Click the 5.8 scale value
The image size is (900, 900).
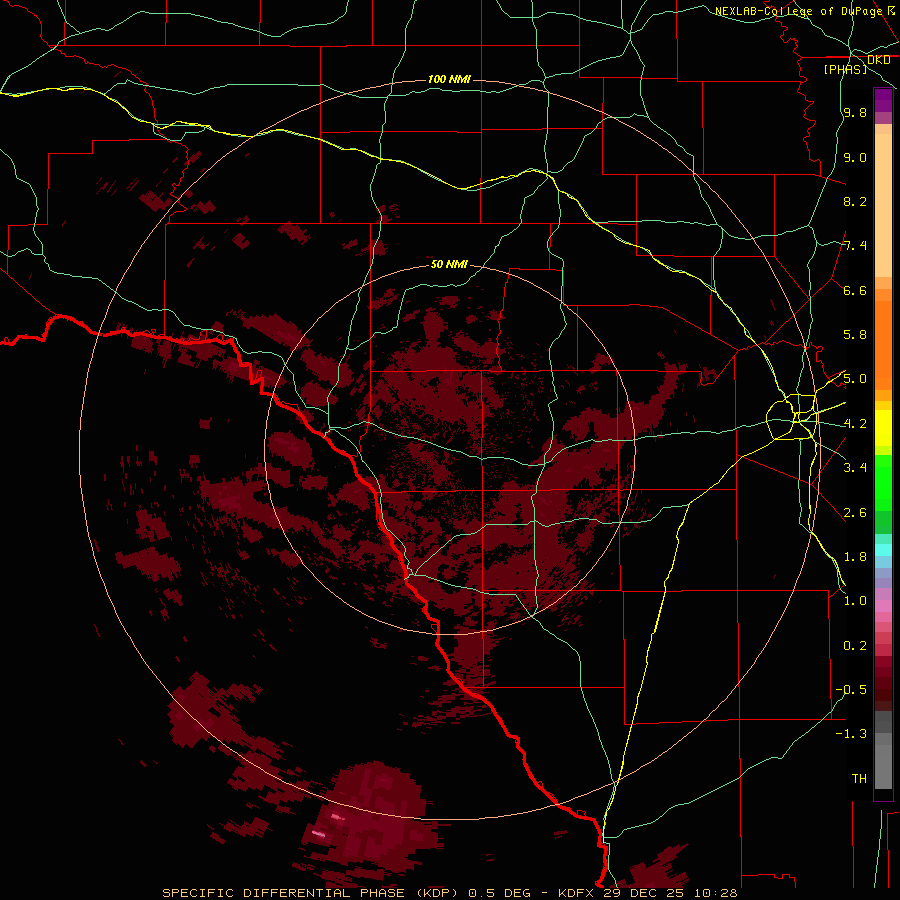click(855, 335)
